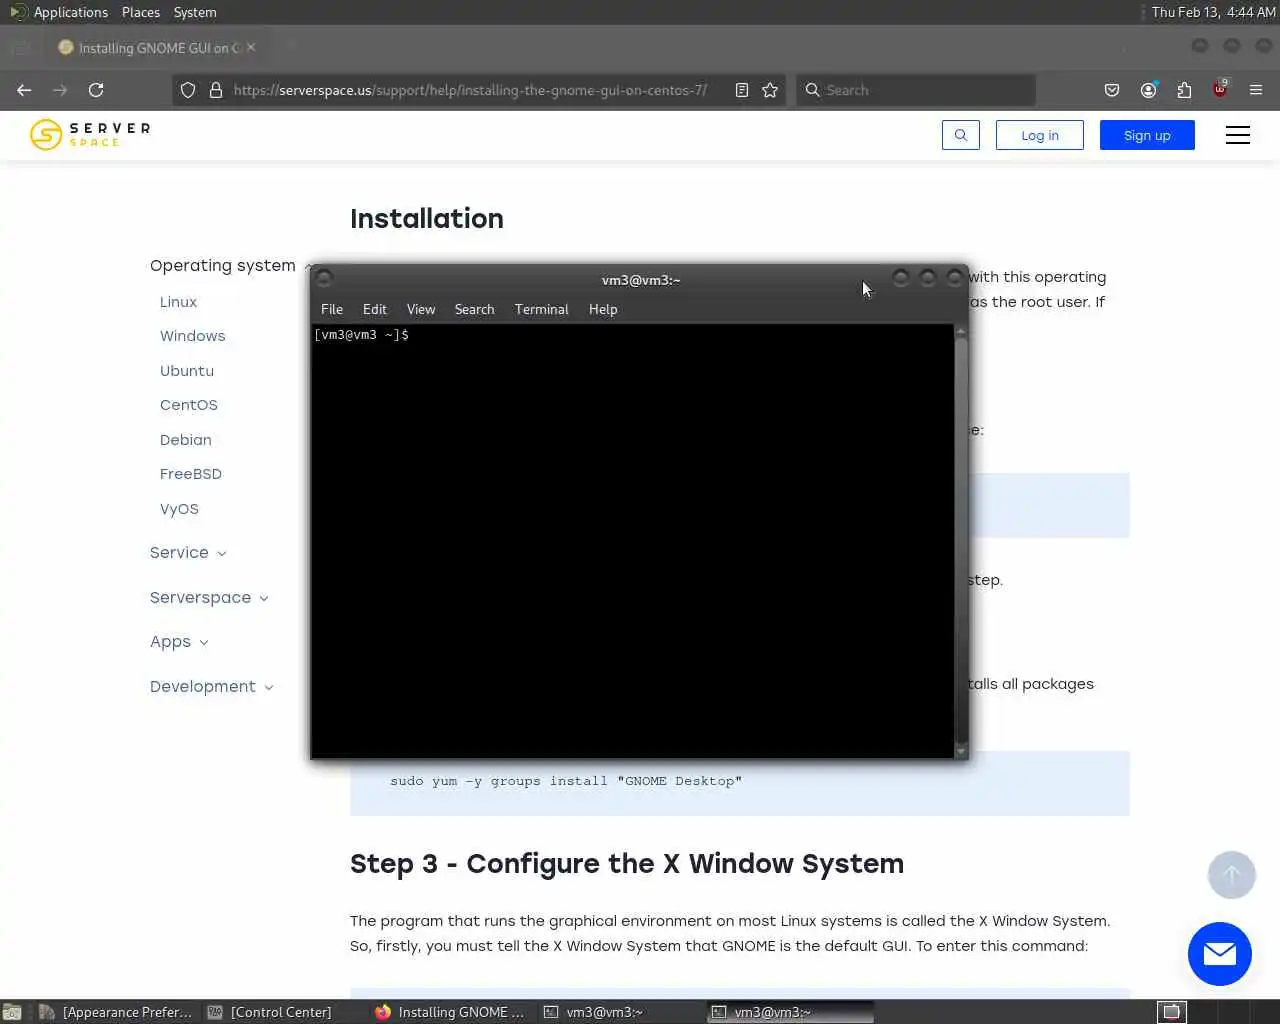Open the Ubuntu sidebar link
Screen dimensions: 1280x1024
click(x=187, y=371)
